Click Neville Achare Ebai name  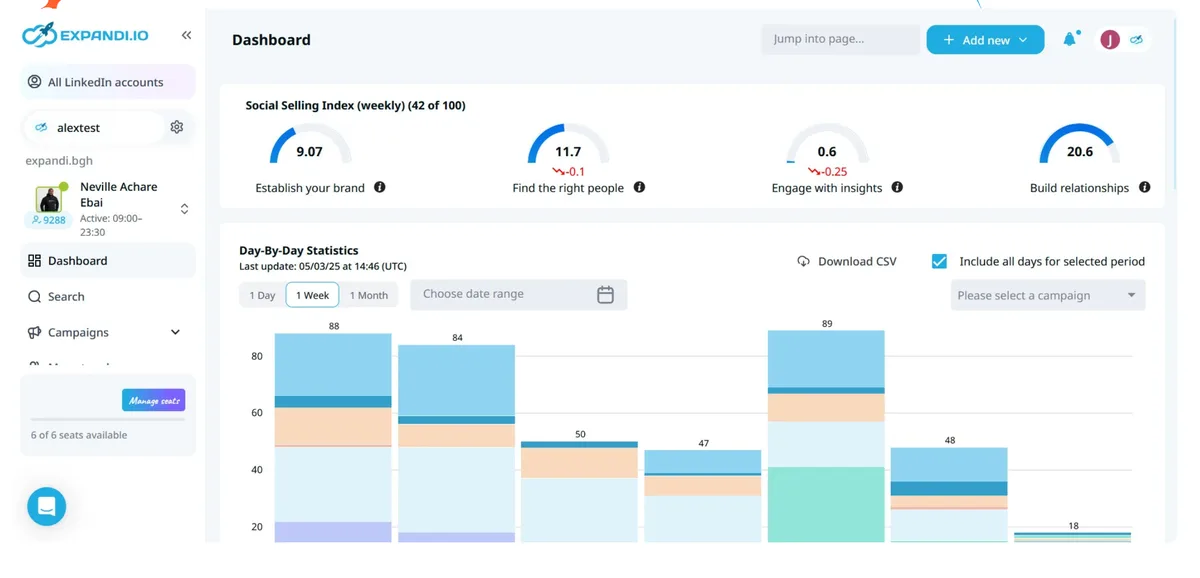tap(119, 194)
